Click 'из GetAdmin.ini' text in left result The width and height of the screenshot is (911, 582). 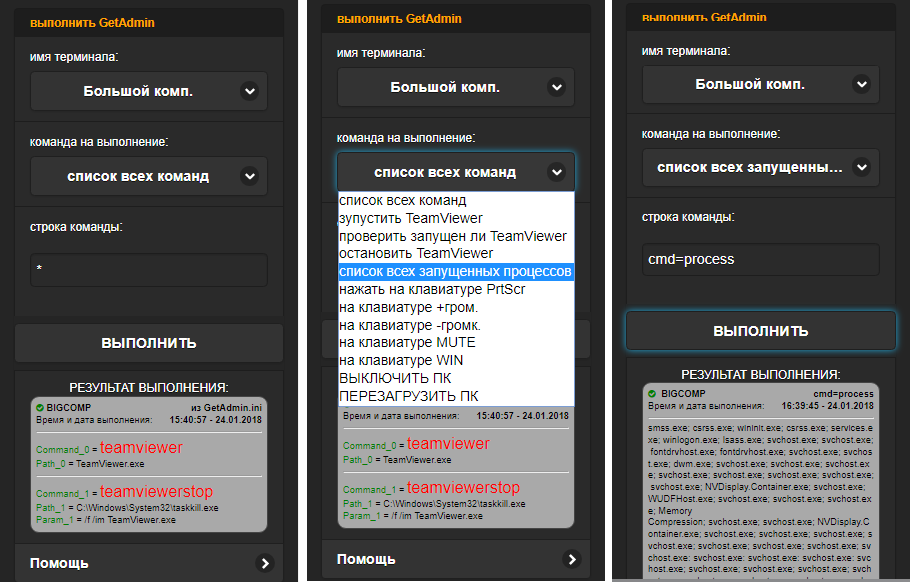tap(227, 408)
